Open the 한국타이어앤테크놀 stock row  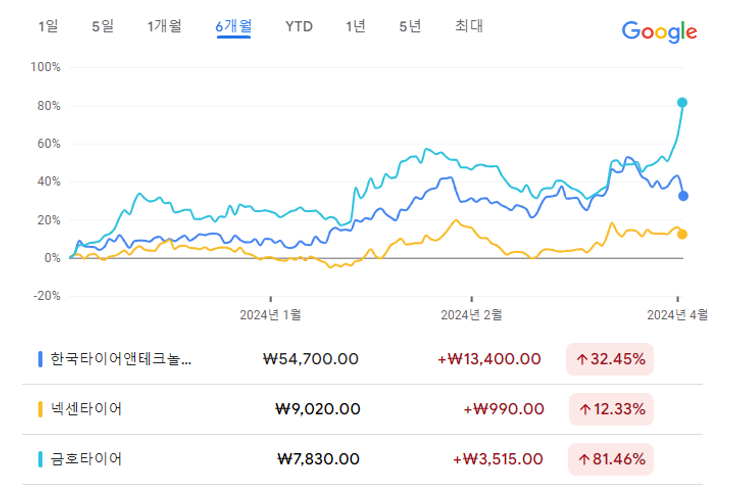click(362, 359)
